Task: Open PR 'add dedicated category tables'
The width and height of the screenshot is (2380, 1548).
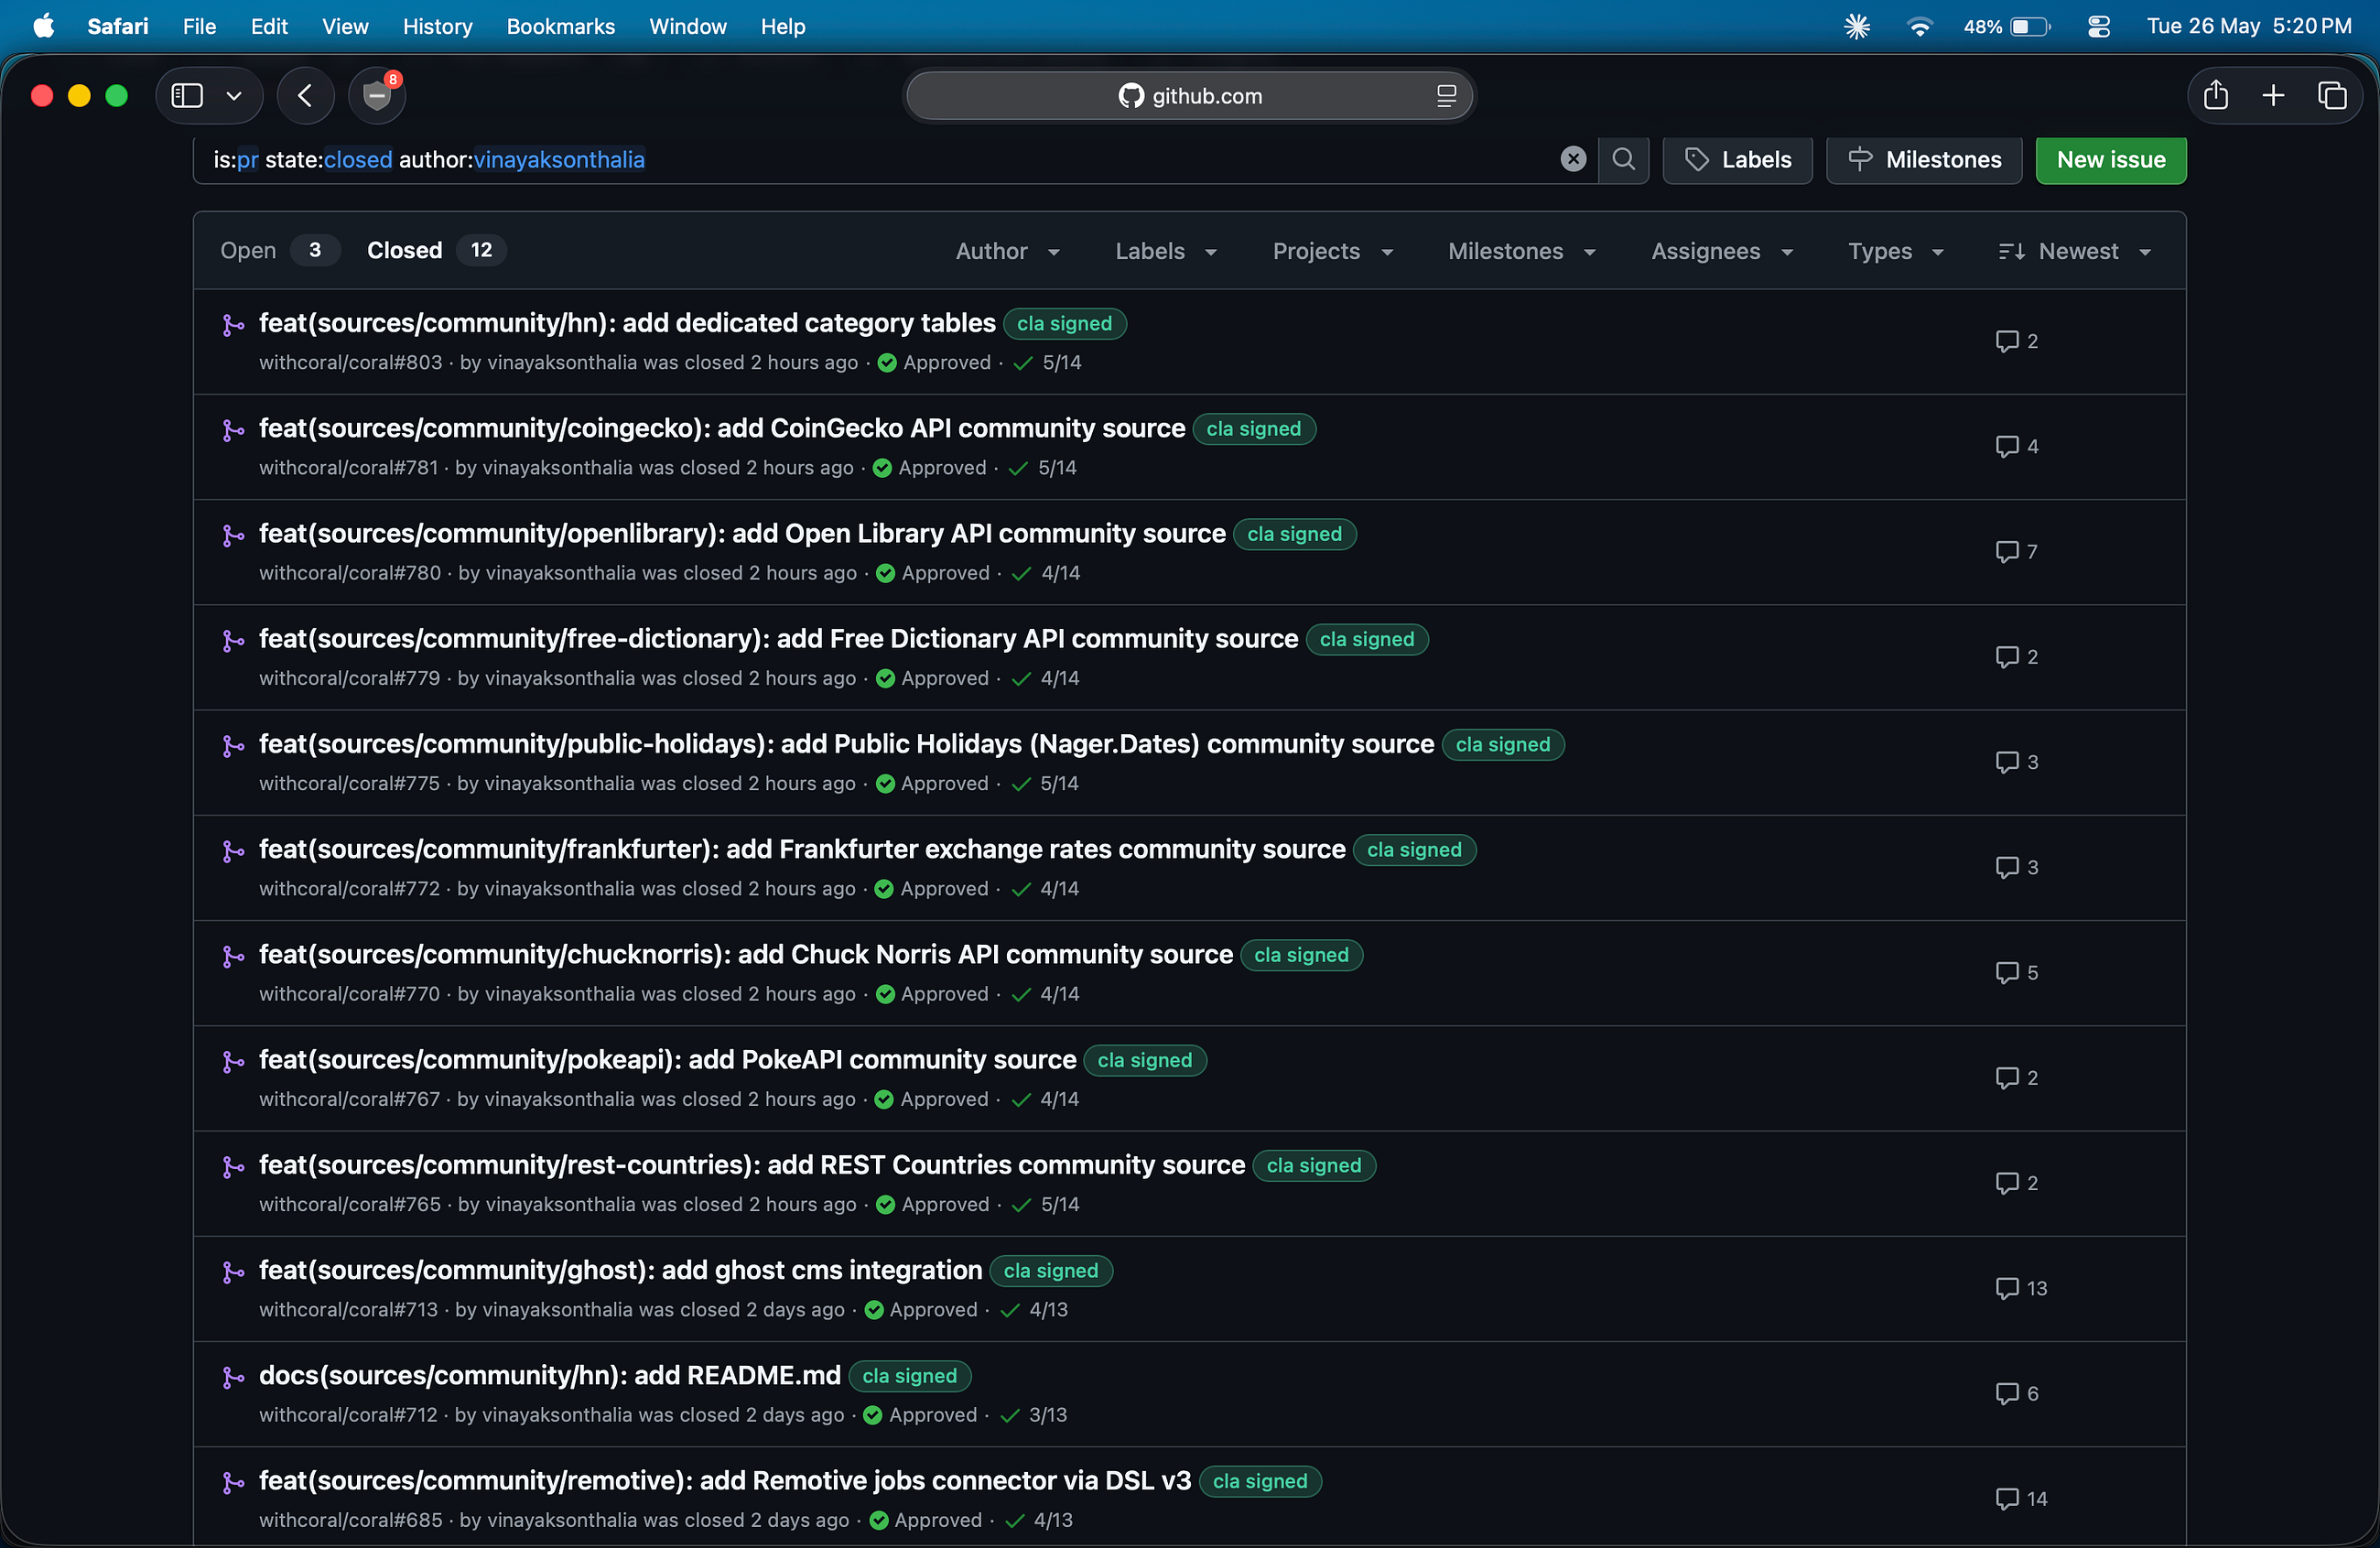Action: pyautogui.click(x=627, y=323)
